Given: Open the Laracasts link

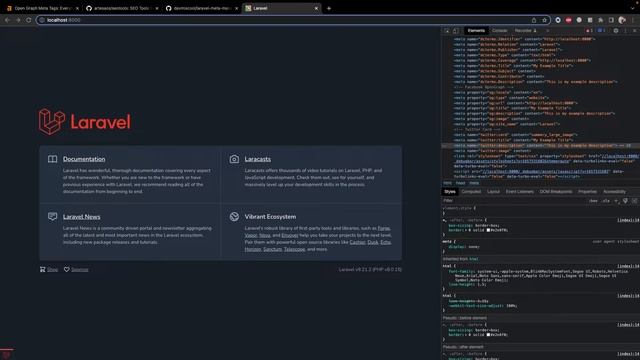Looking at the screenshot, I should (x=258, y=159).
